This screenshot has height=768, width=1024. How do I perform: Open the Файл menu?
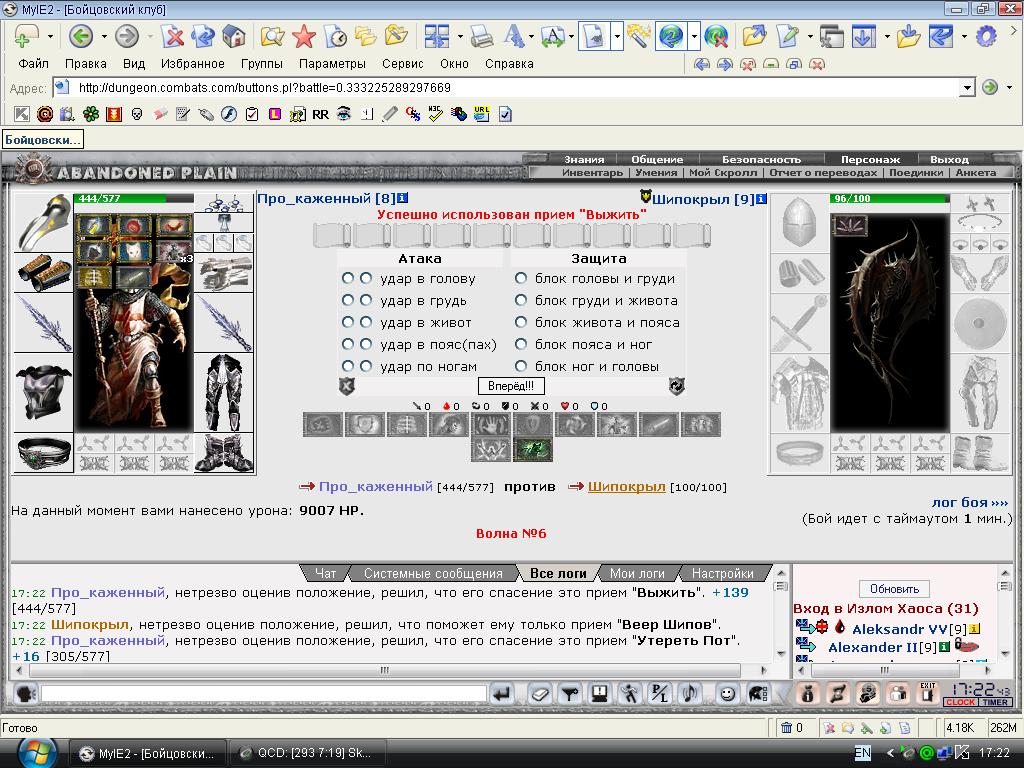[33, 63]
